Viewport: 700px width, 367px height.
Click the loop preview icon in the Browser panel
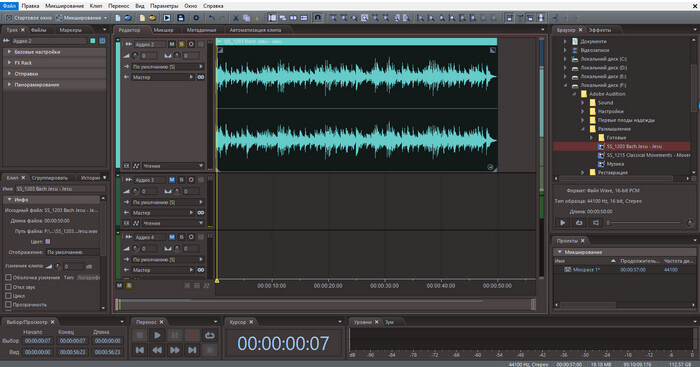coord(579,223)
